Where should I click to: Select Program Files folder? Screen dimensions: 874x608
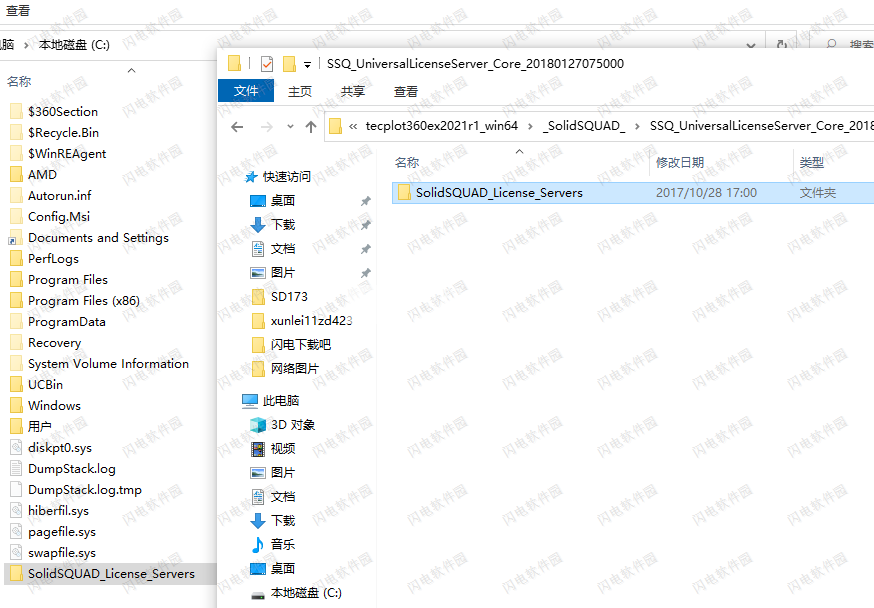pyautogui.click(x=59, y=280)
